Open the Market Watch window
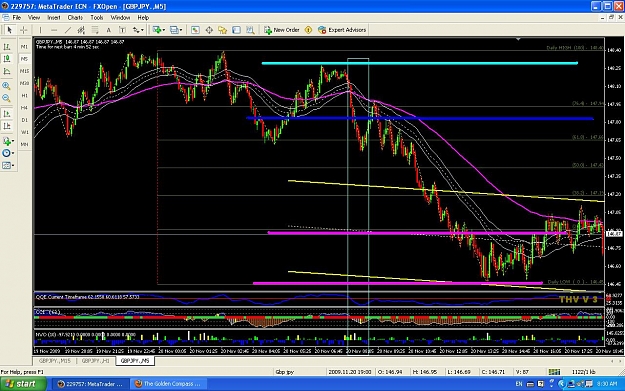625x391 pixels. click(195, 30)
